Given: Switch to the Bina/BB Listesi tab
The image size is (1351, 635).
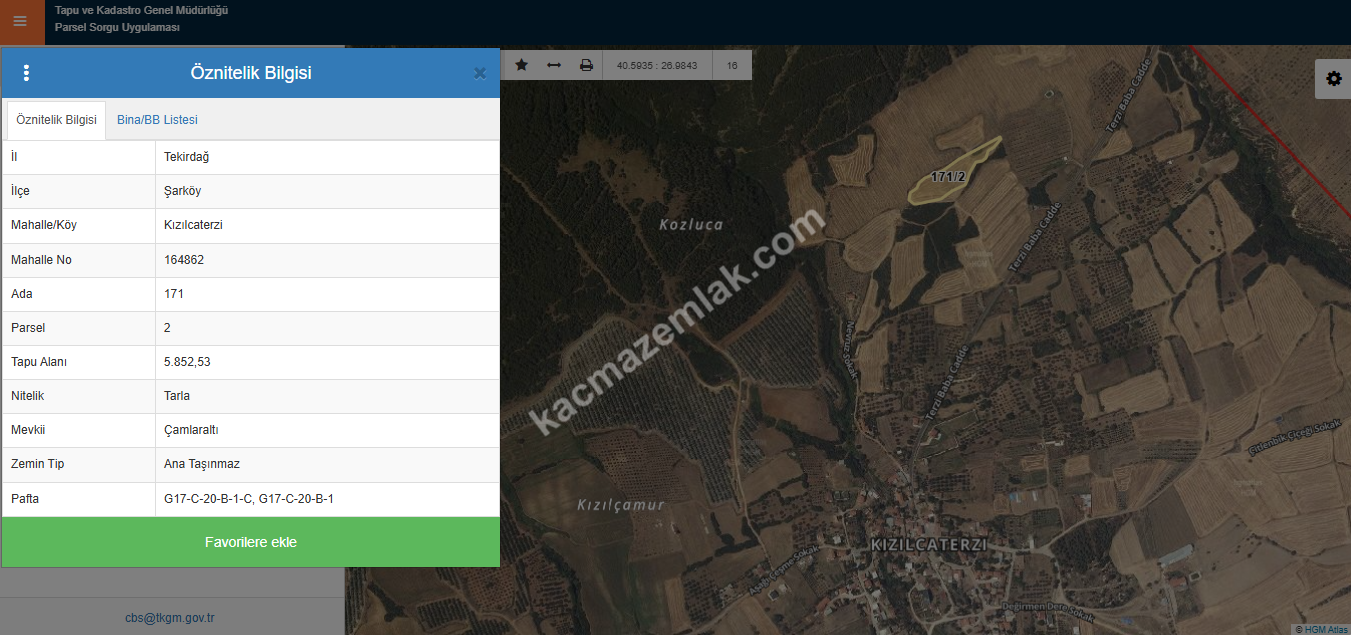Looking at the screenshot, I should coord(157,120).
